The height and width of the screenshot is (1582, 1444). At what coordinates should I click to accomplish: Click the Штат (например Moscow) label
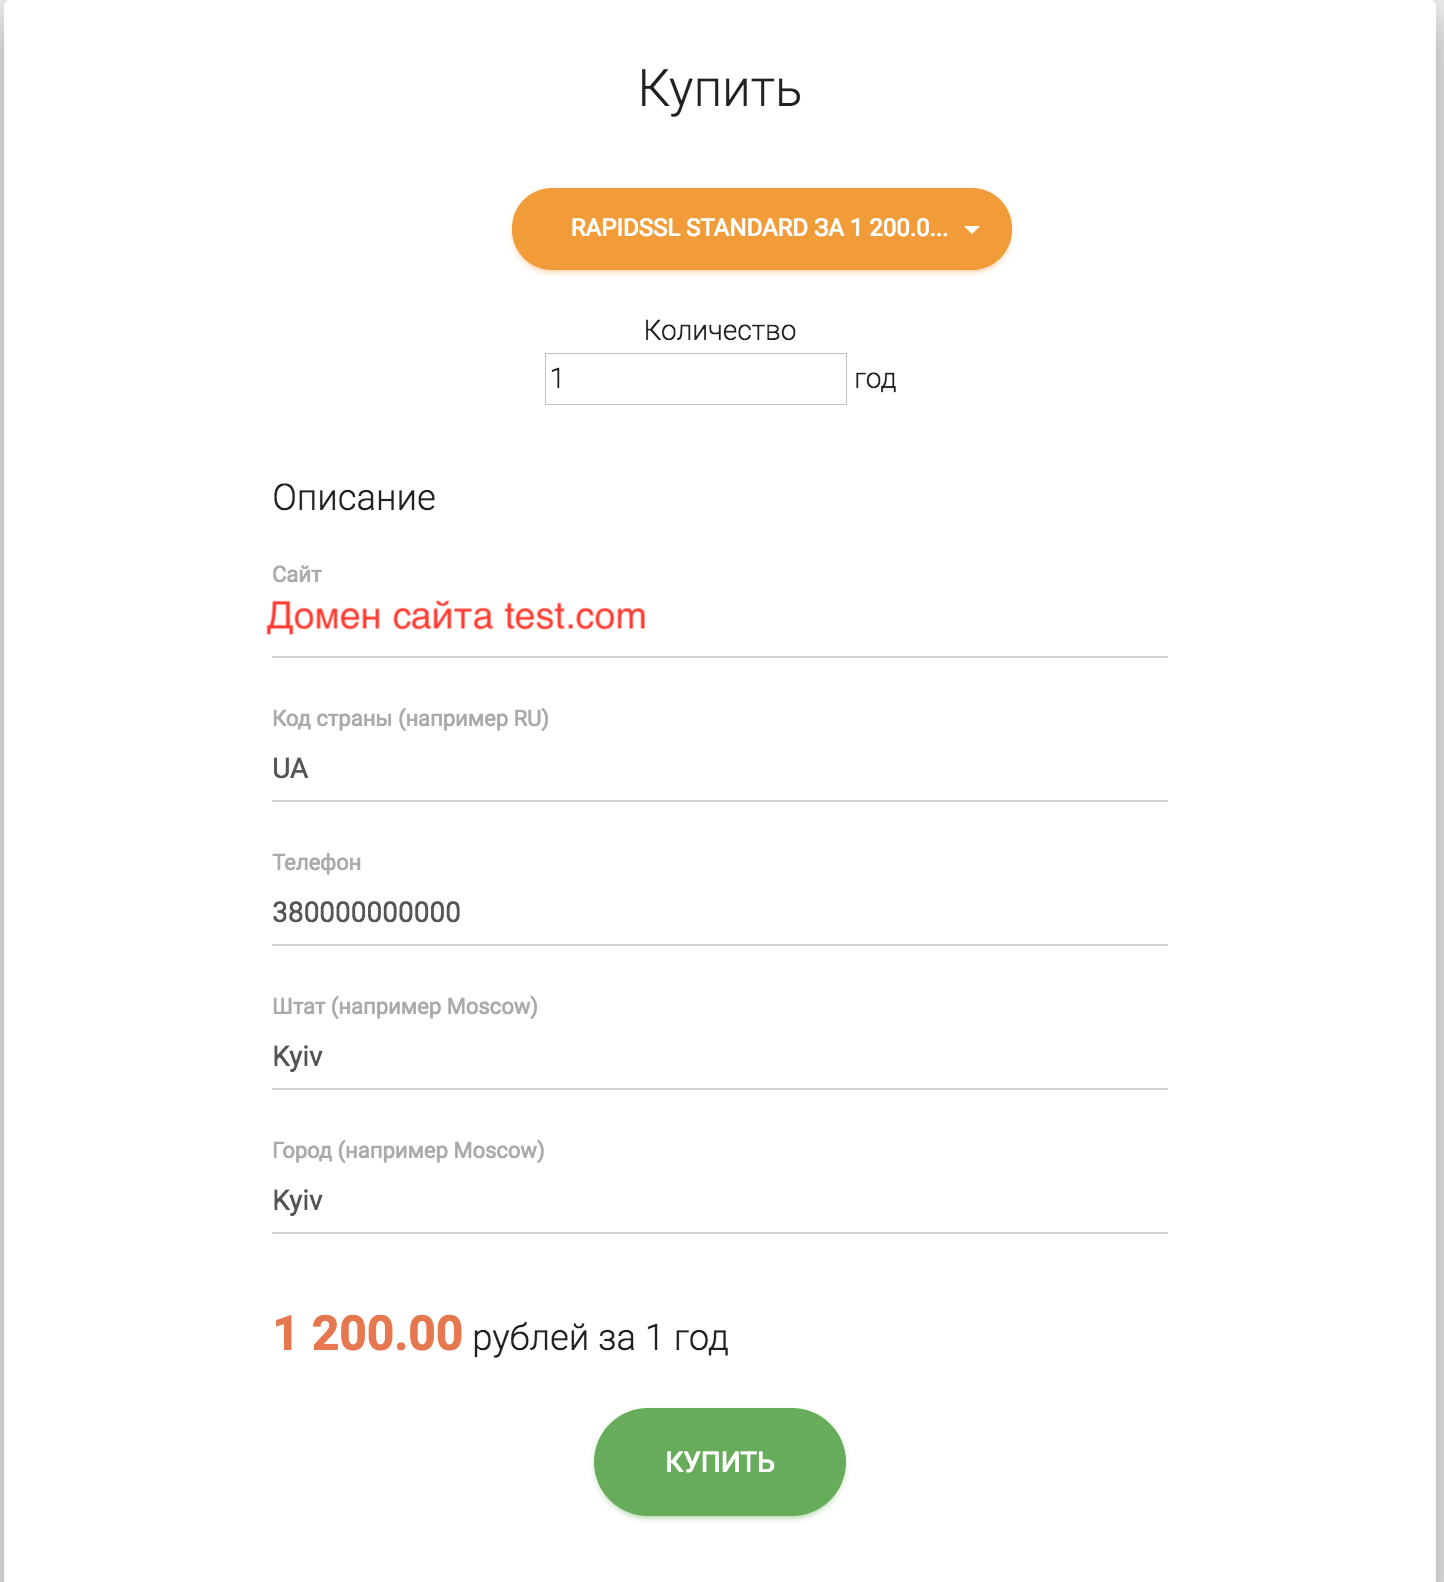point(405,1007)
